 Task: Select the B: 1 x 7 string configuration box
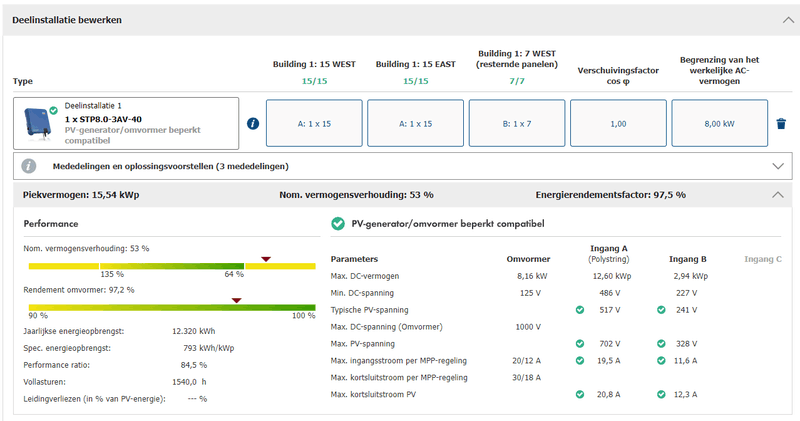click(516, 124)
